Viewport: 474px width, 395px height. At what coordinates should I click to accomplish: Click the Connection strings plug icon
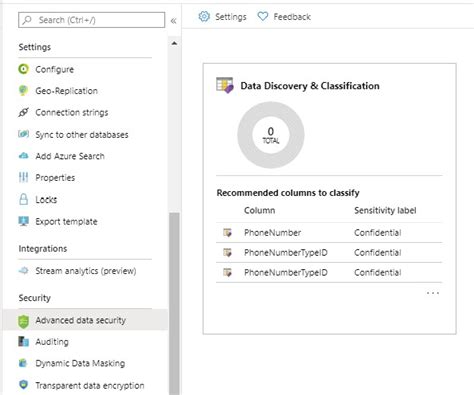(x=23, y=112)
